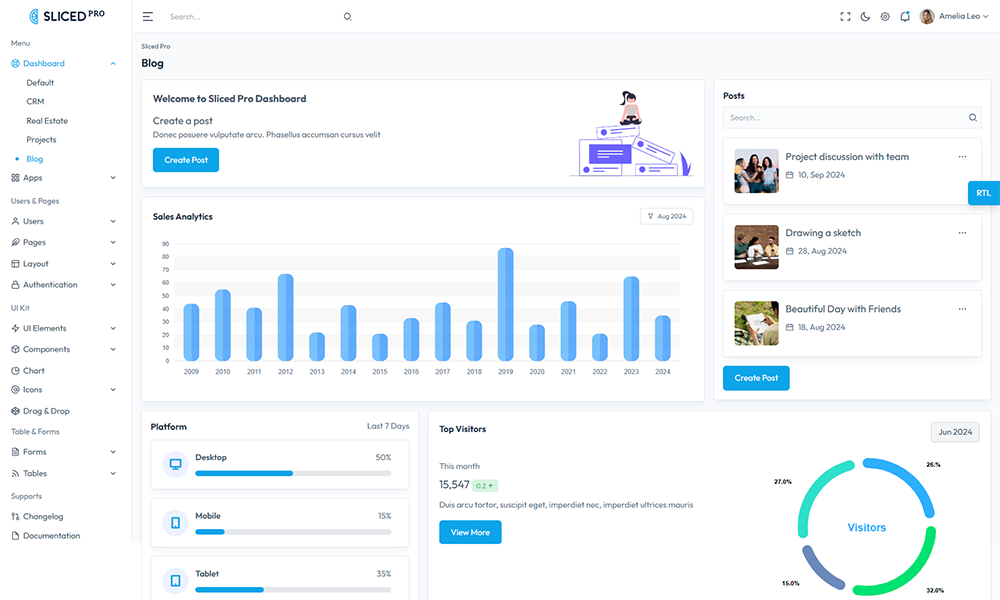This screenshot has height=600, width=1000.
Task: Switch layout direction using RTL button
Action: [983, 193]
